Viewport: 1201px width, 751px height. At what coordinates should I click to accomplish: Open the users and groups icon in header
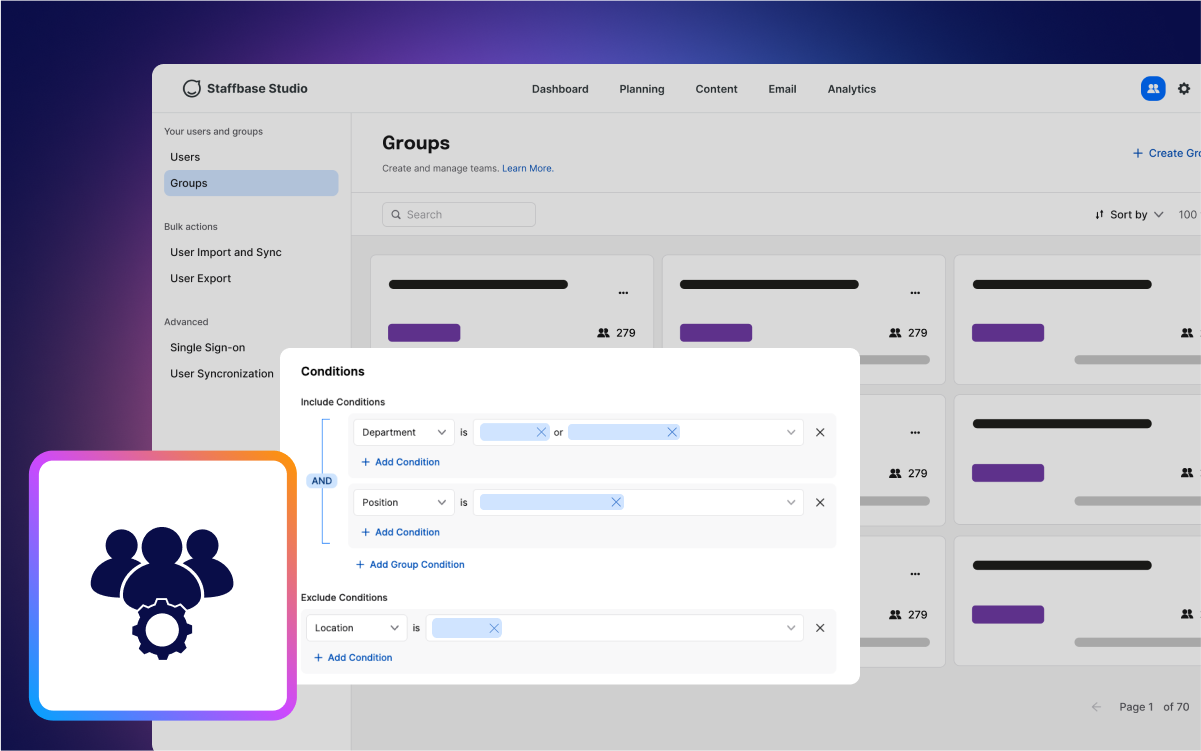(1153, 89)
